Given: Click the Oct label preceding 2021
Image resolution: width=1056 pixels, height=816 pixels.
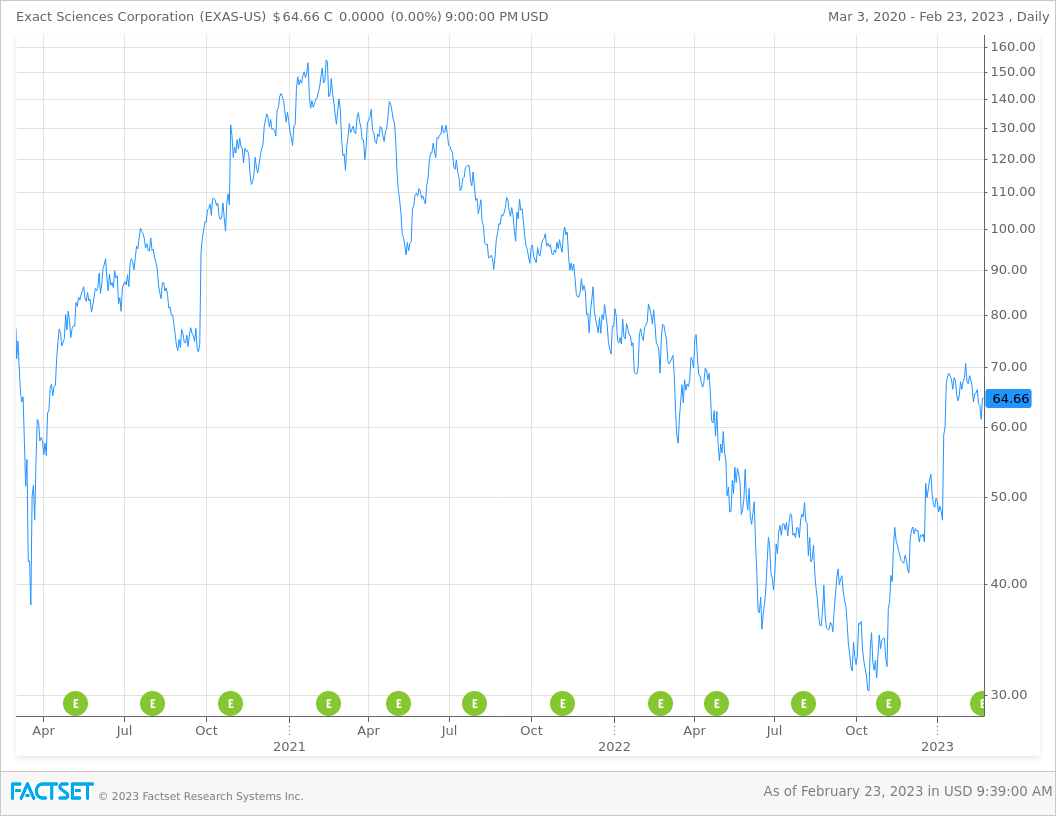Looking at the screenshot, I should [206, 730].
